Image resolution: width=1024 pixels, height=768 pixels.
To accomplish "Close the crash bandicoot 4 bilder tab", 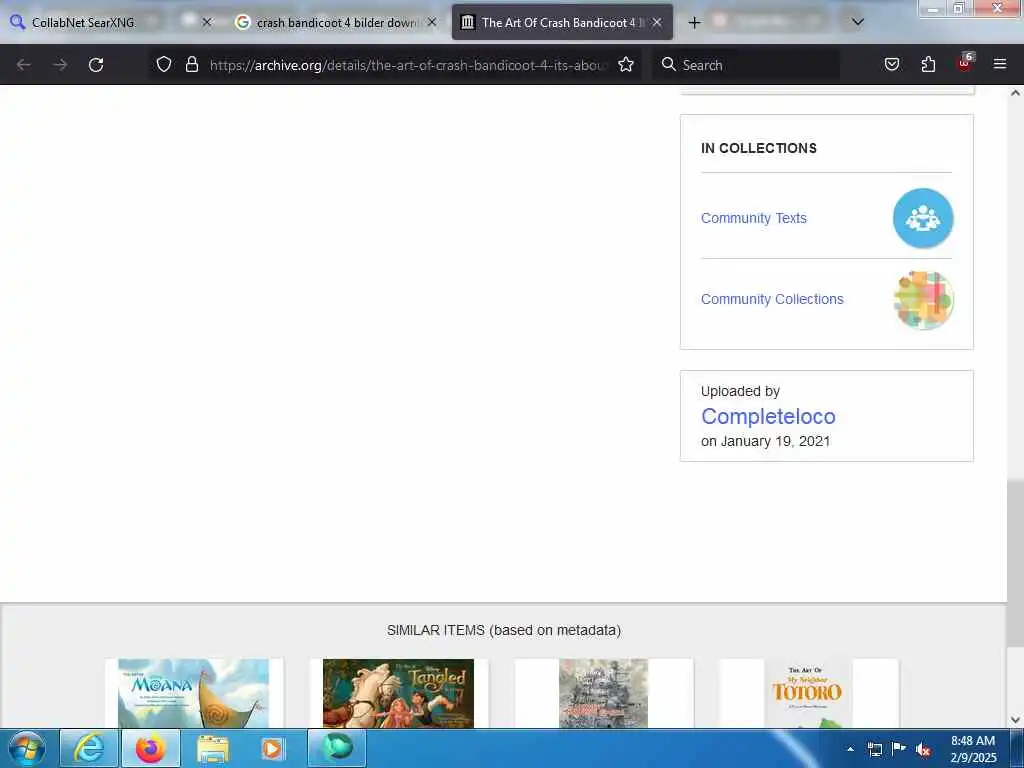I will coord(432,22).
